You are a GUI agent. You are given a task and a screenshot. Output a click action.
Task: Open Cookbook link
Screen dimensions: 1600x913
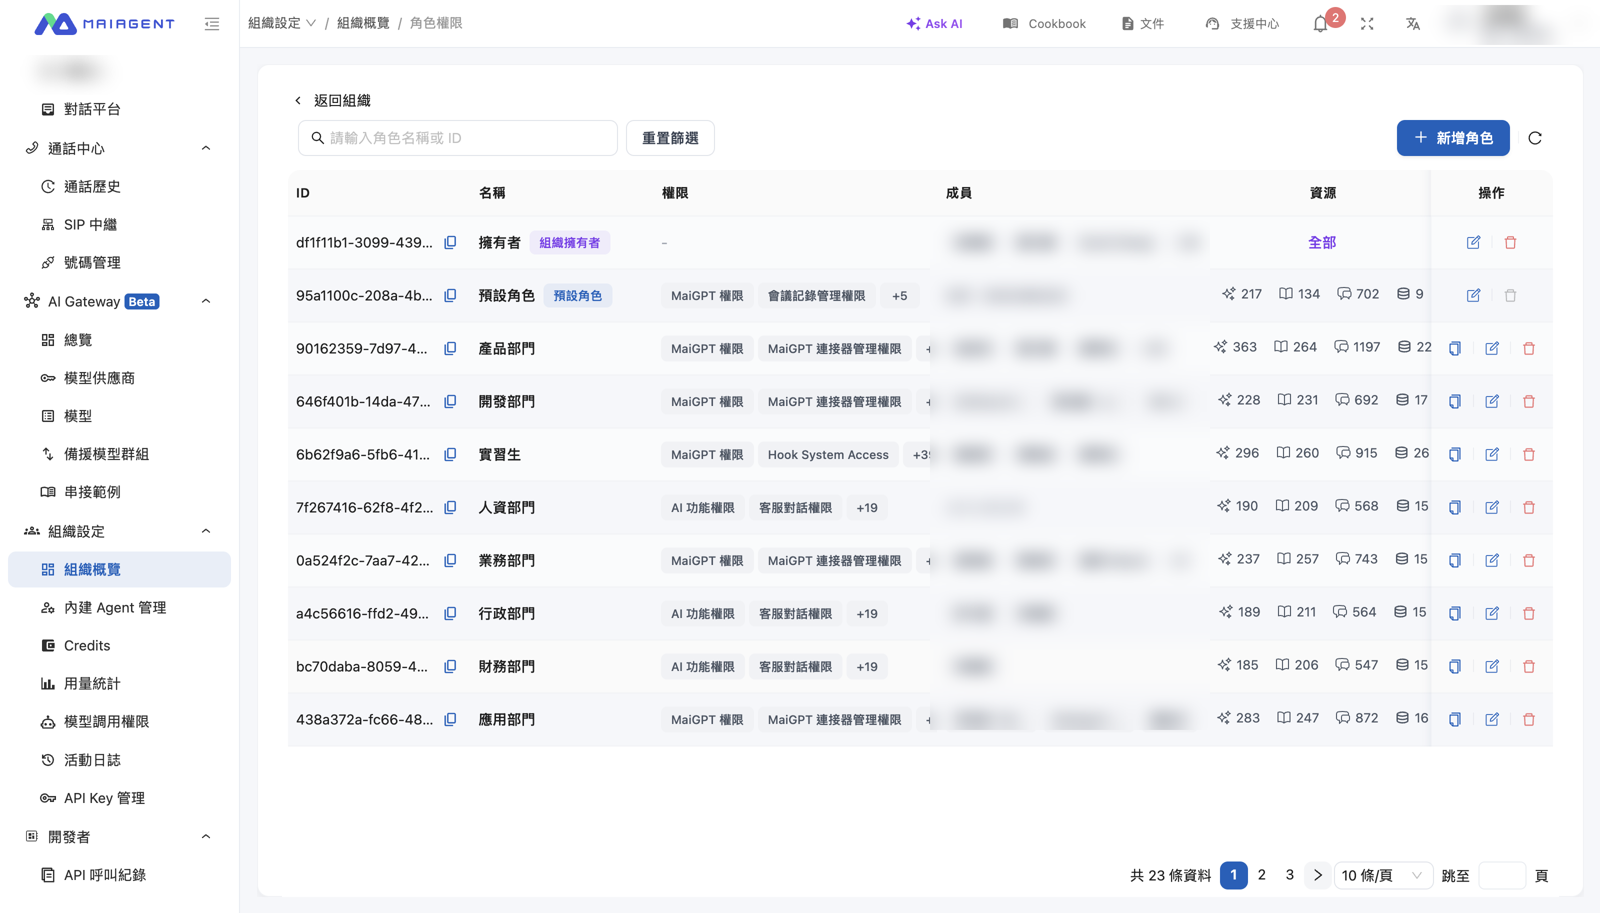1044,23
